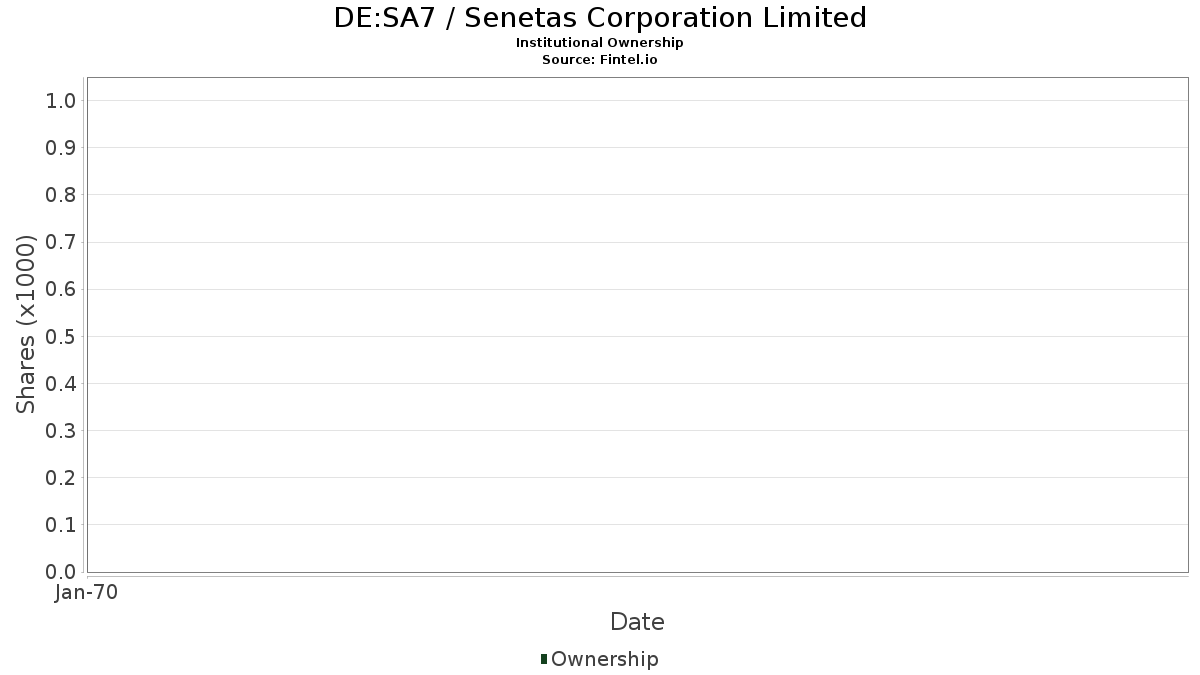Viewport: 1200px width, 675px height.
Task: Select the 0.3 y-axis tick label
Action: (x=61, y=431)
